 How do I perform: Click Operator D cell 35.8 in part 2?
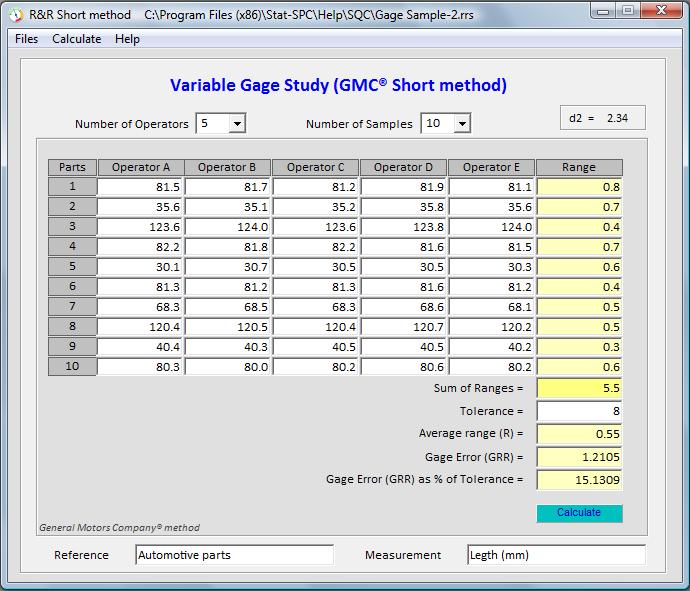404,207
